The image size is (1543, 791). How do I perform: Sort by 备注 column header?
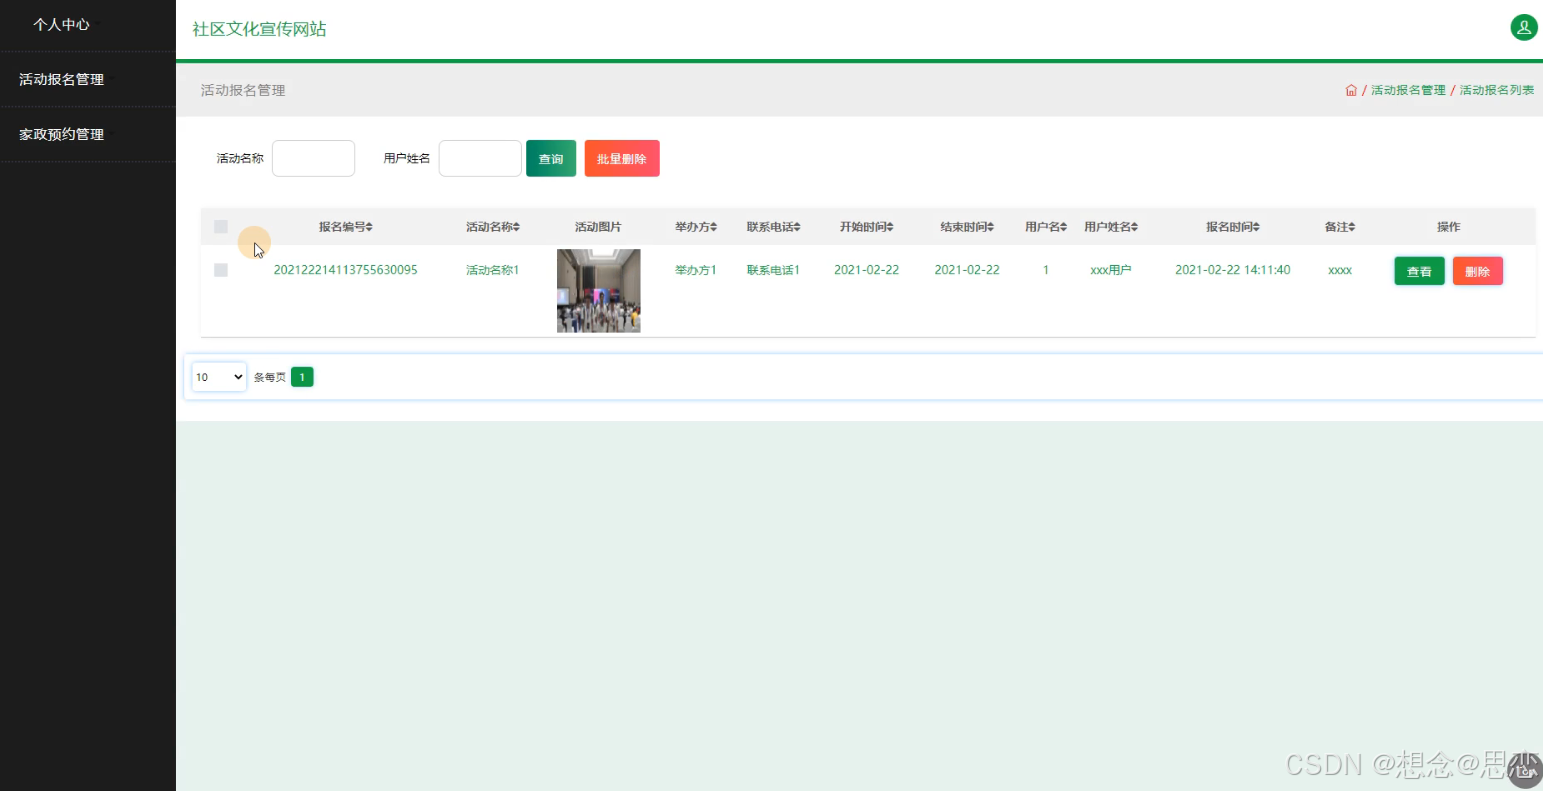click(x=1340, y=227)
